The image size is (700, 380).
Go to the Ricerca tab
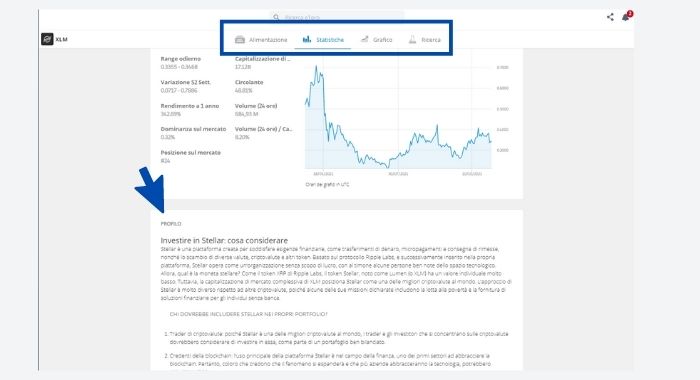pyautogui.click(x=425, y=40)
